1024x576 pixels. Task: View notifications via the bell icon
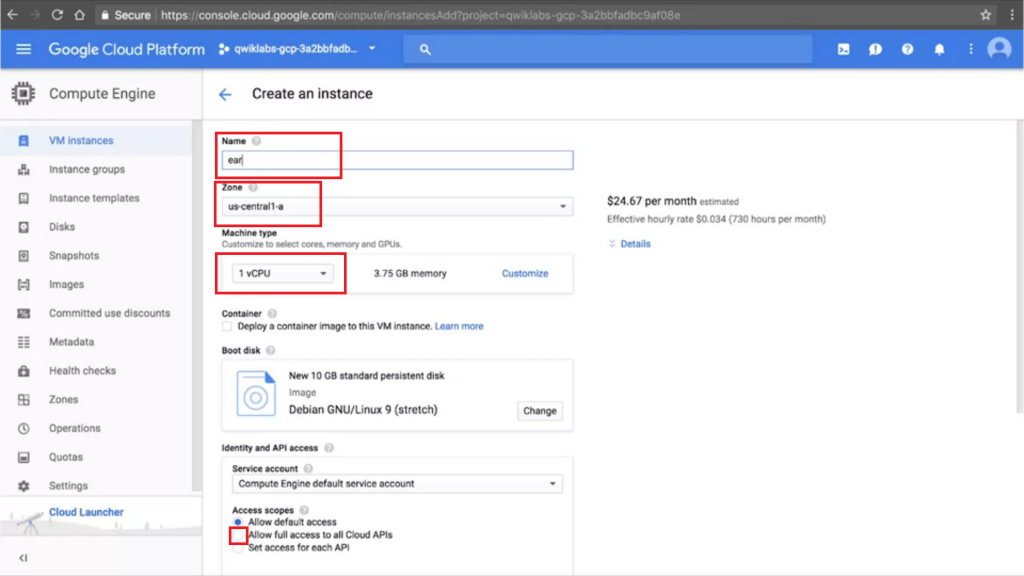[x=939, y=49]
